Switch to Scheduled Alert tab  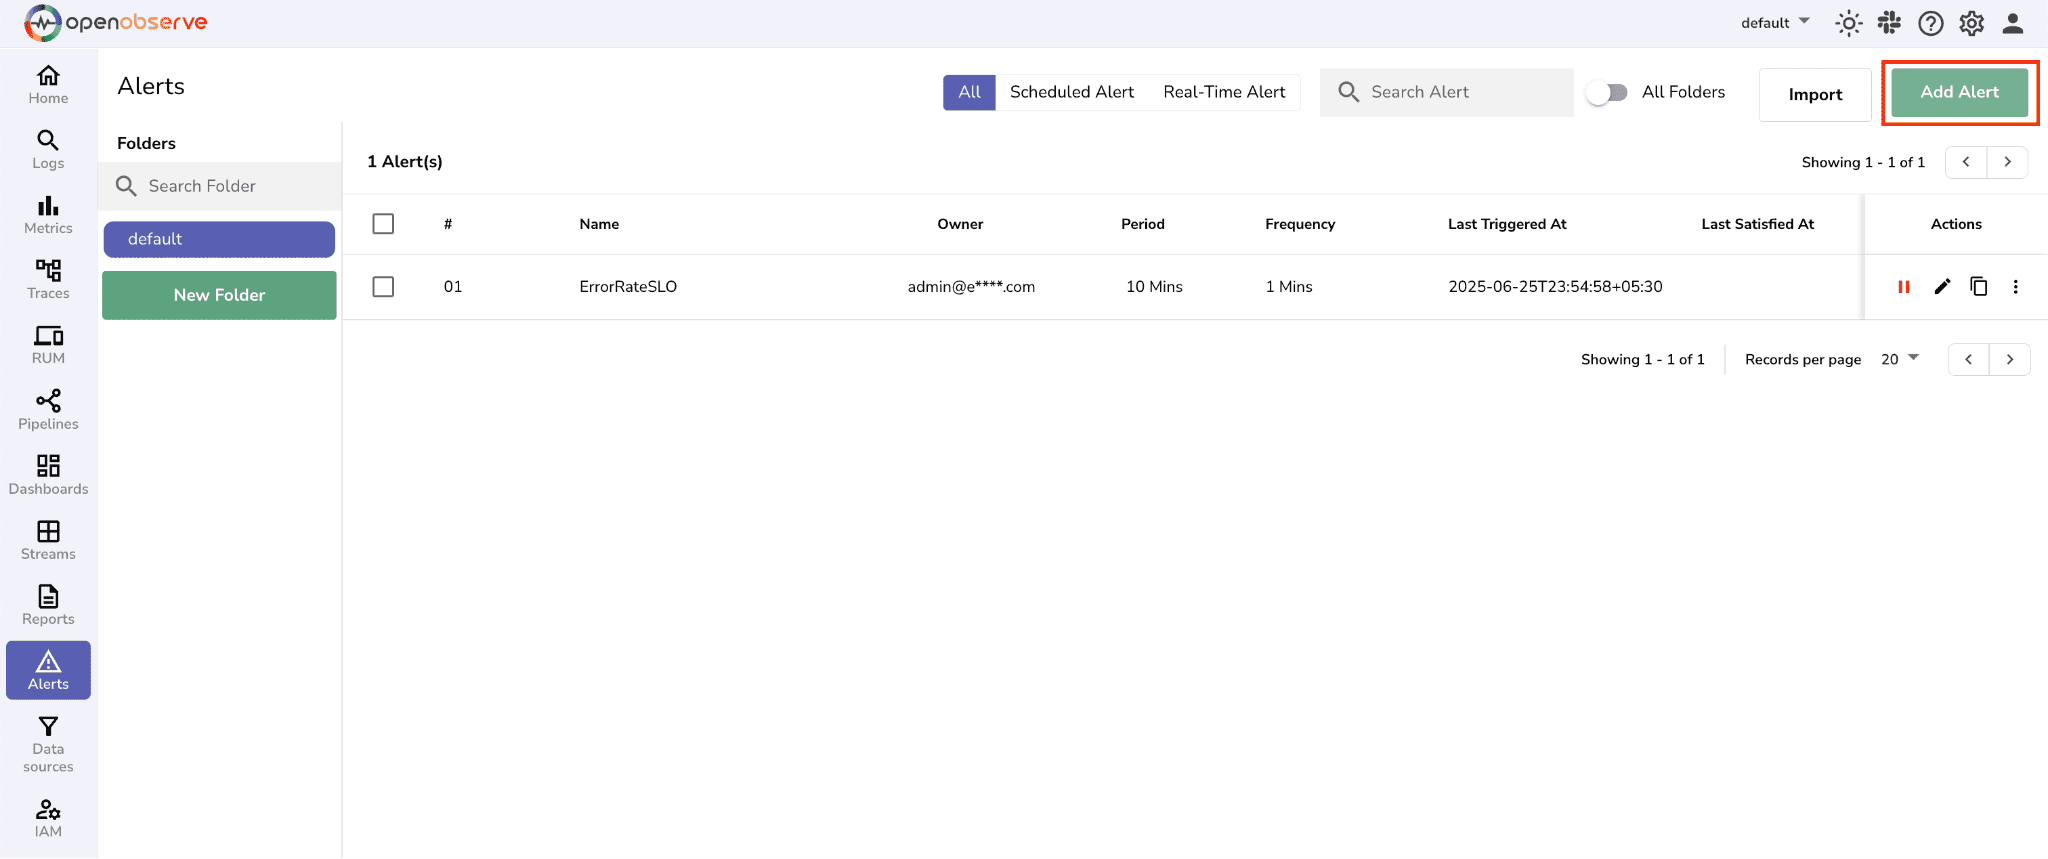[x=1072, y=92]
